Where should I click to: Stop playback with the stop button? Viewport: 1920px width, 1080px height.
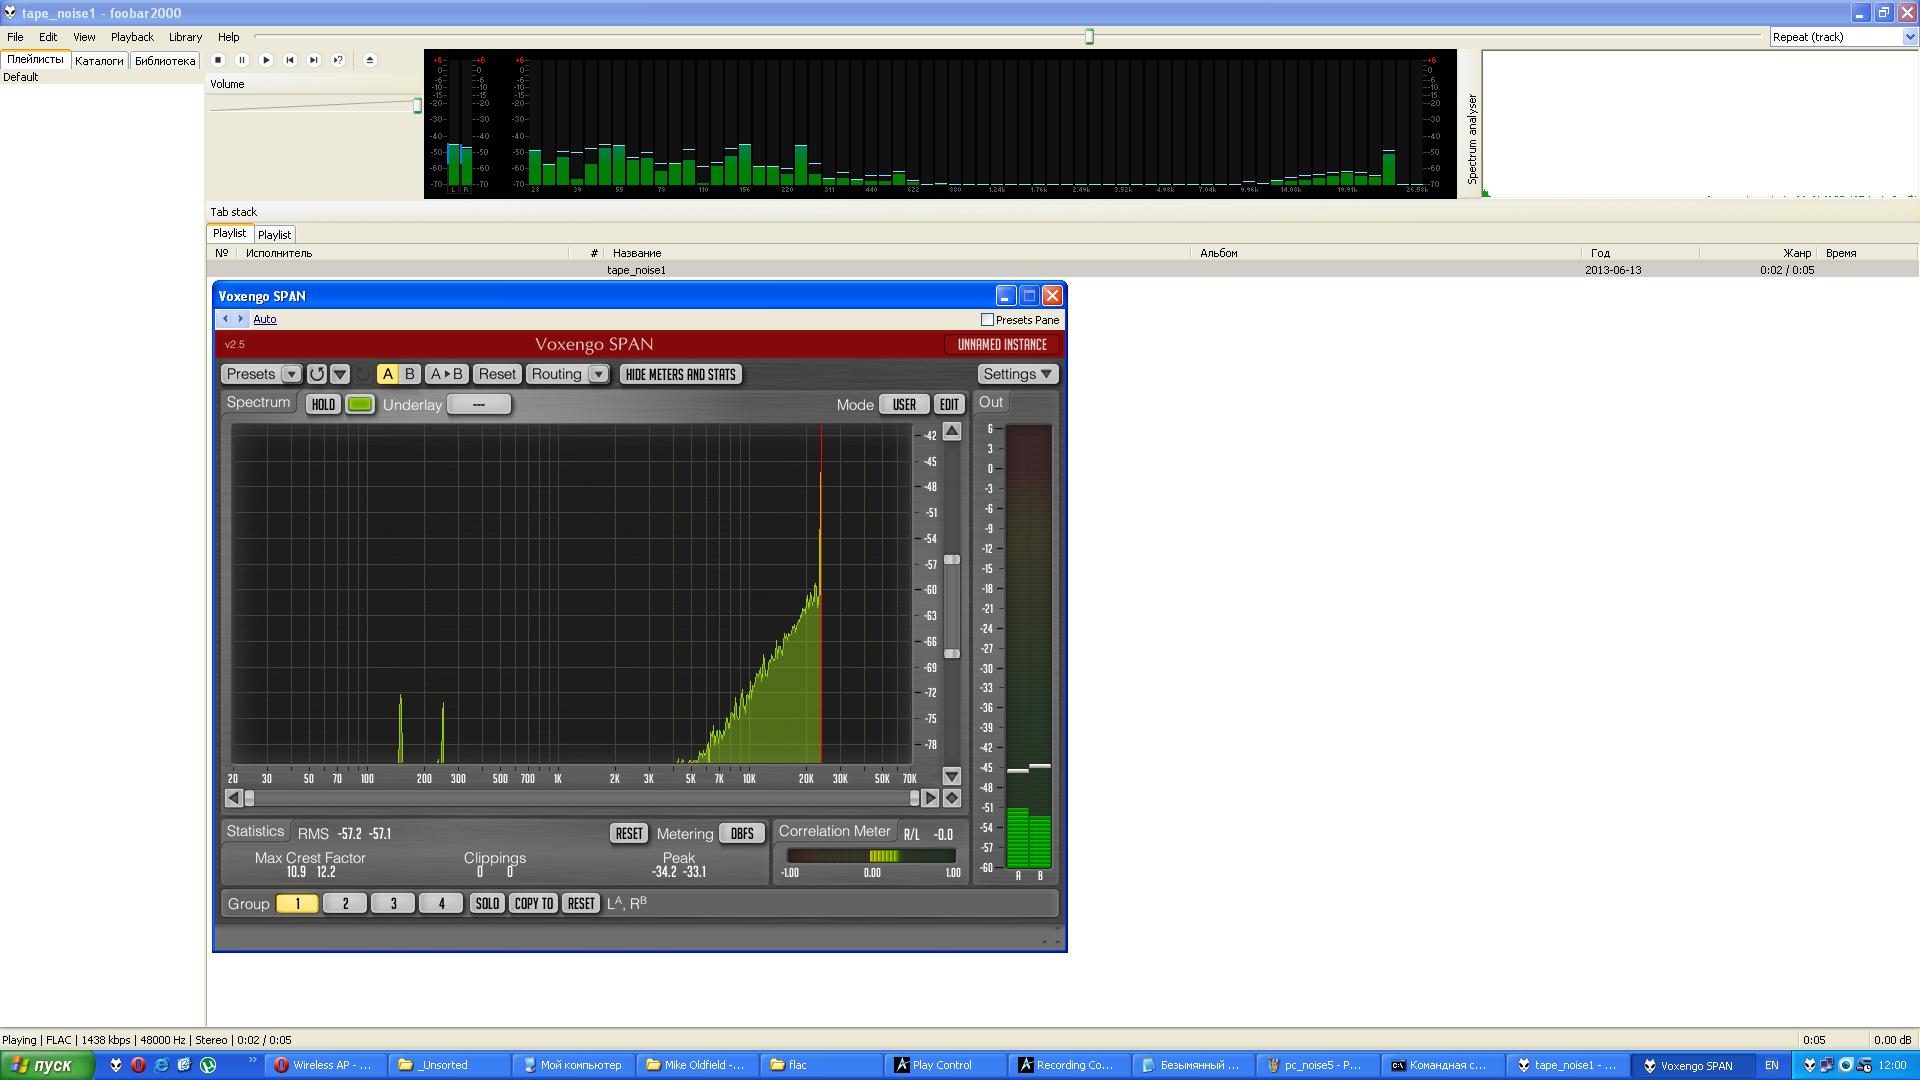coord(218,60)
